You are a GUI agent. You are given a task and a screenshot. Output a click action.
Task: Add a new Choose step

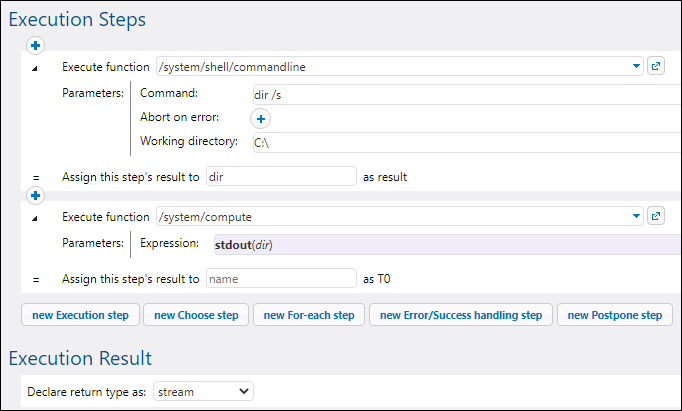point(196,315)
